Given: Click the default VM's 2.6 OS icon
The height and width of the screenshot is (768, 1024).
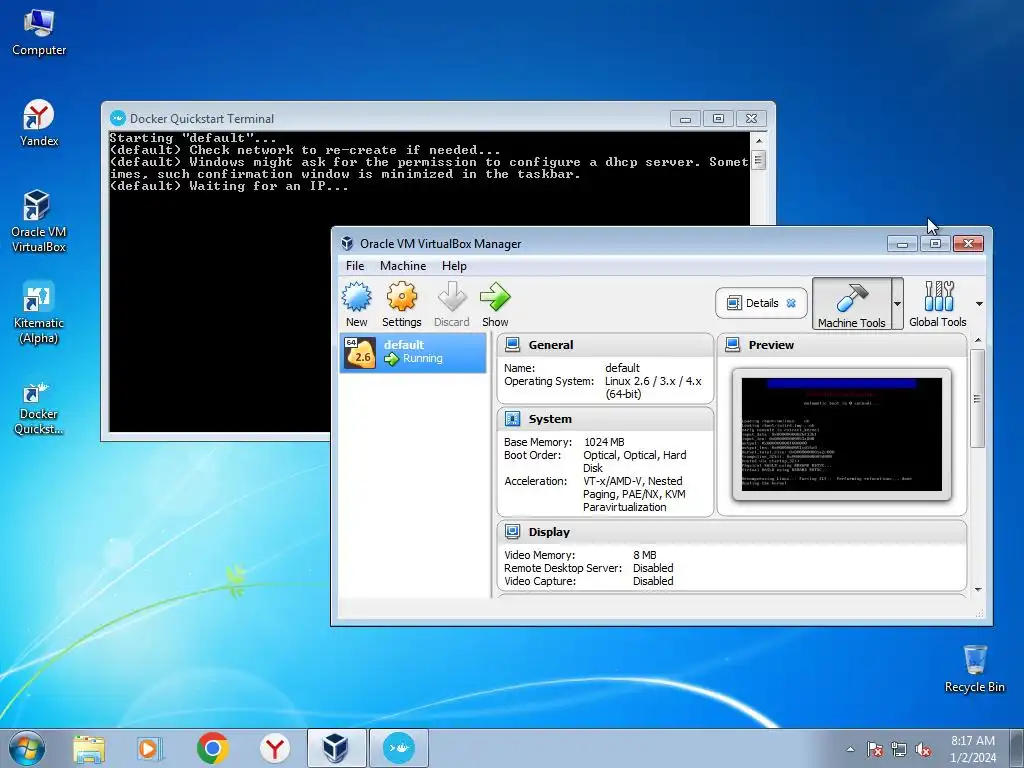Looking at the screenshot, I should tap(360, 353).
